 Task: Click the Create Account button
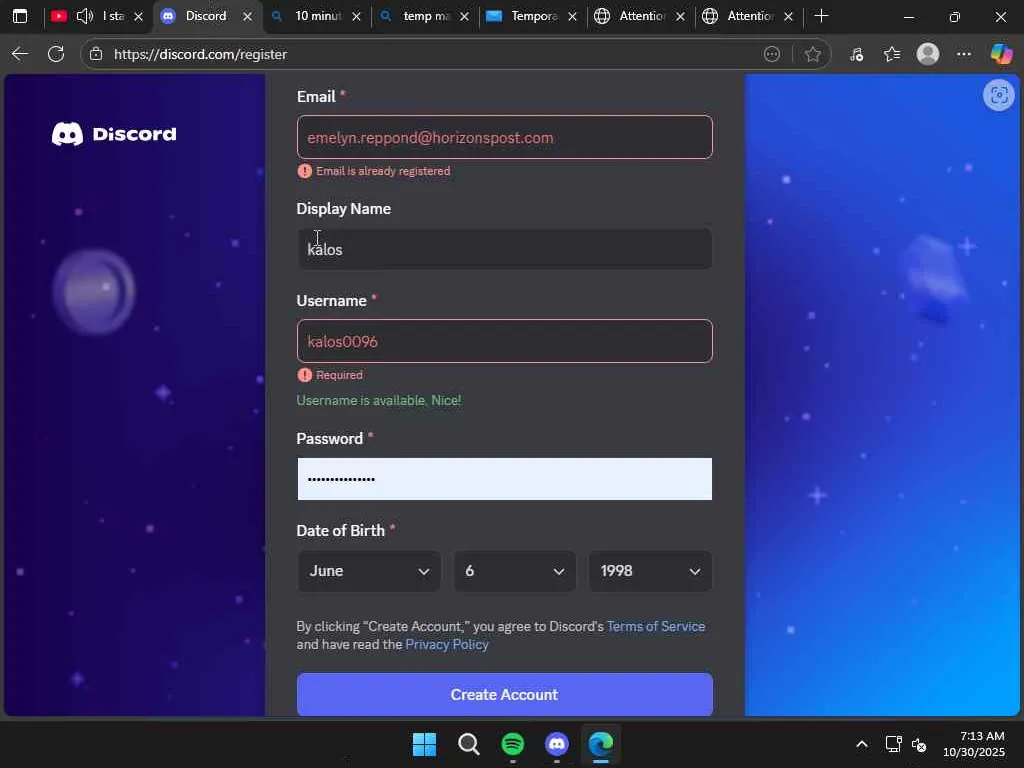(504, 694)
